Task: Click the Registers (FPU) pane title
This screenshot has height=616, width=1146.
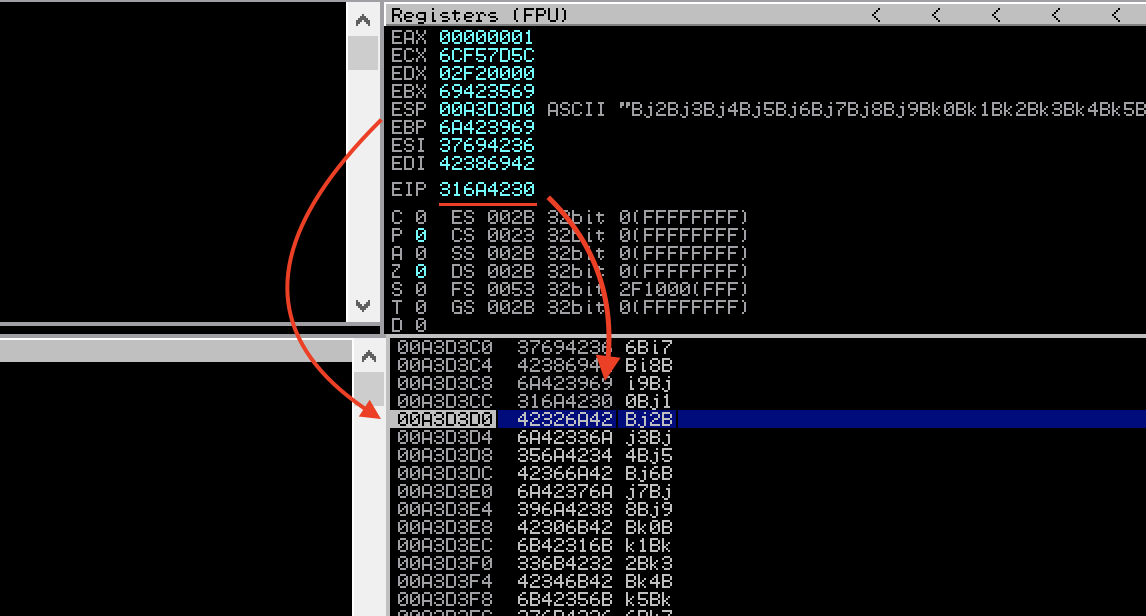Action: point(480,15)
